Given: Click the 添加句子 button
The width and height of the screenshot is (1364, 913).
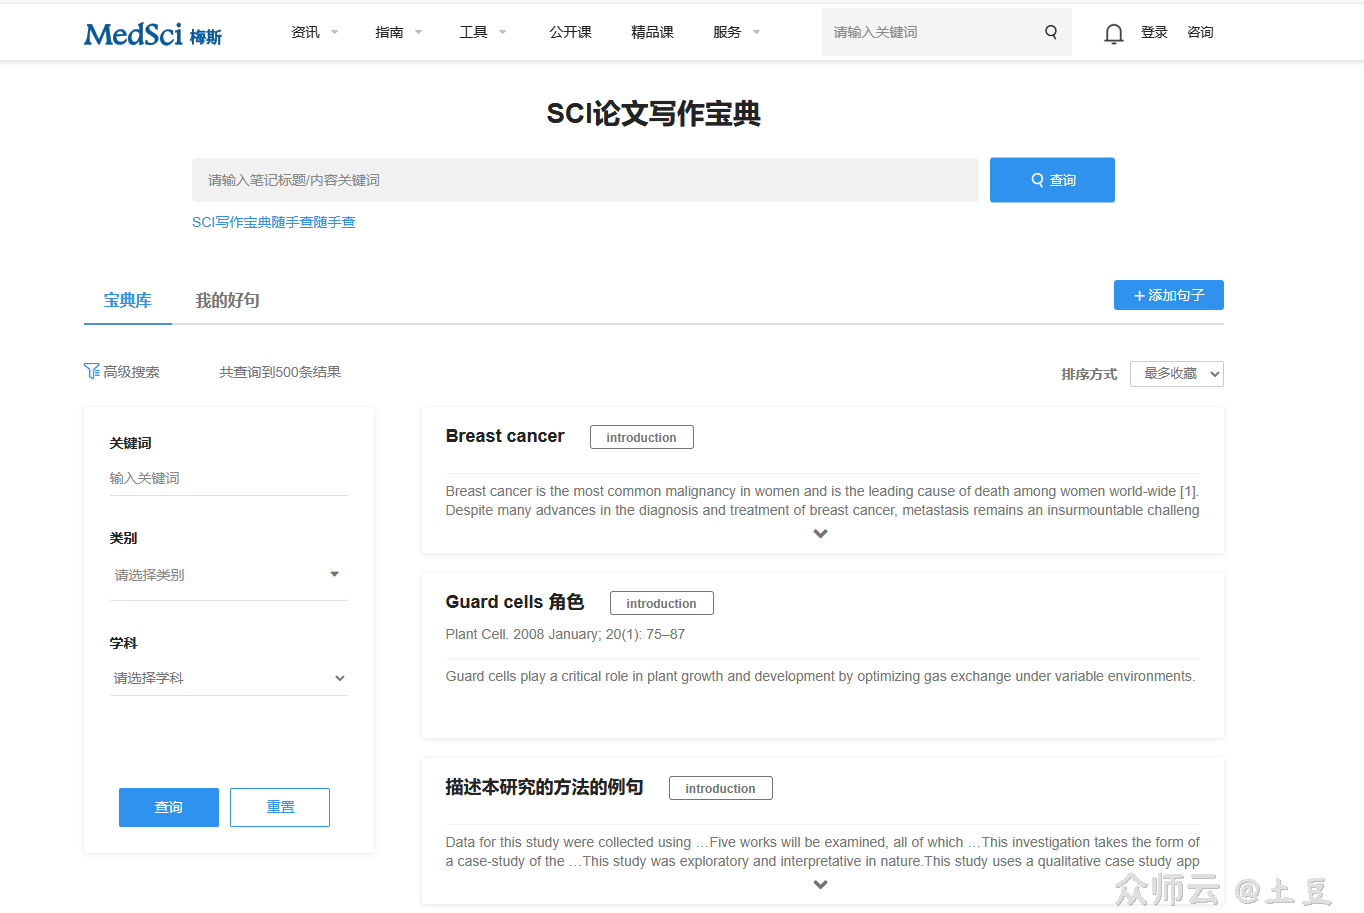Looking at the screenshot, I should 1168,295.
